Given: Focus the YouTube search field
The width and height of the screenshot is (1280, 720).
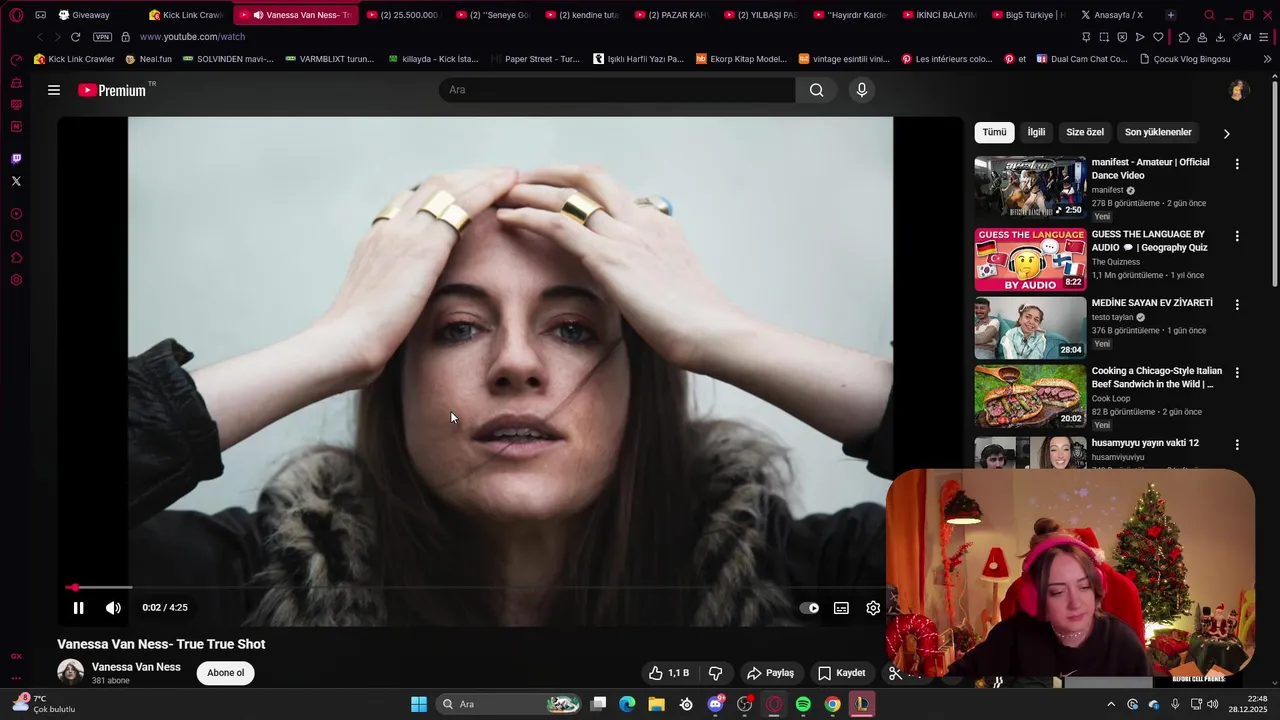Looking at the screenshot, I should [x=617, y=90].
